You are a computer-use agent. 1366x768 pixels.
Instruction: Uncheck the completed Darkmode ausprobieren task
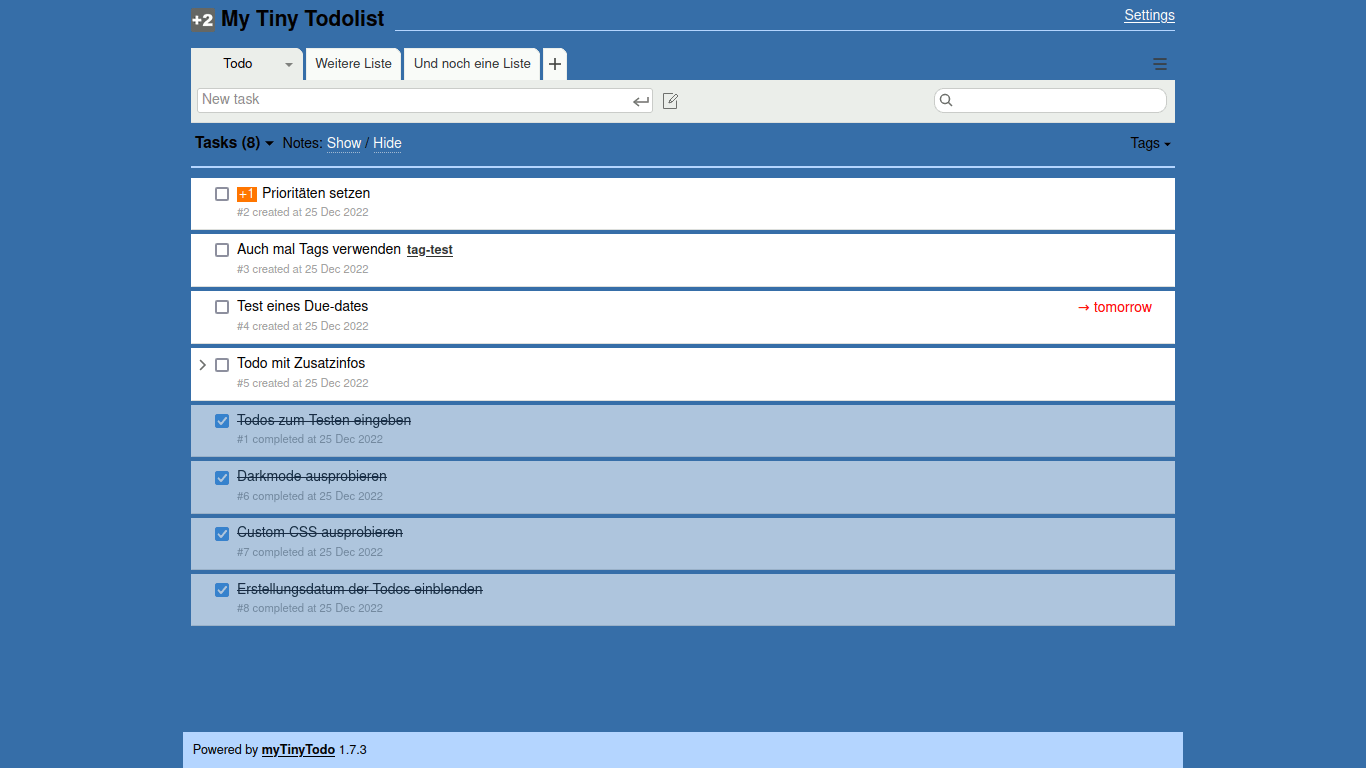tap(222, 478)
